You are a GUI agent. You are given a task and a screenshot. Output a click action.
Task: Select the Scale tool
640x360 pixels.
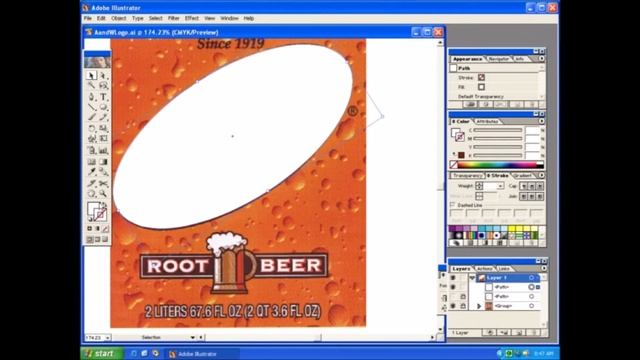click(x=103, y=128)
